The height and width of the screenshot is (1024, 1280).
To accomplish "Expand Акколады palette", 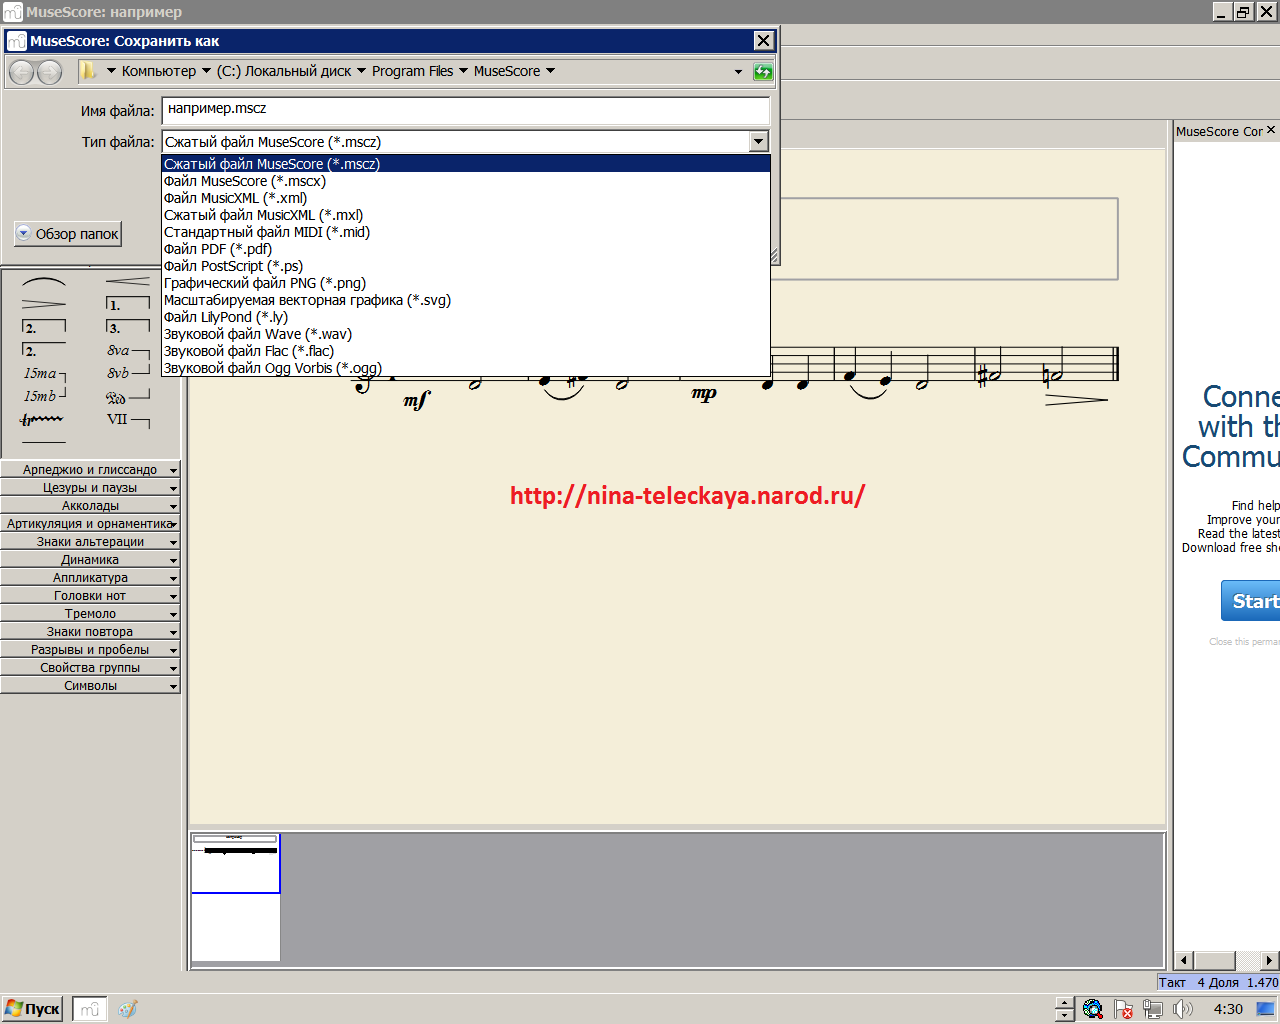I will [90, 506].
